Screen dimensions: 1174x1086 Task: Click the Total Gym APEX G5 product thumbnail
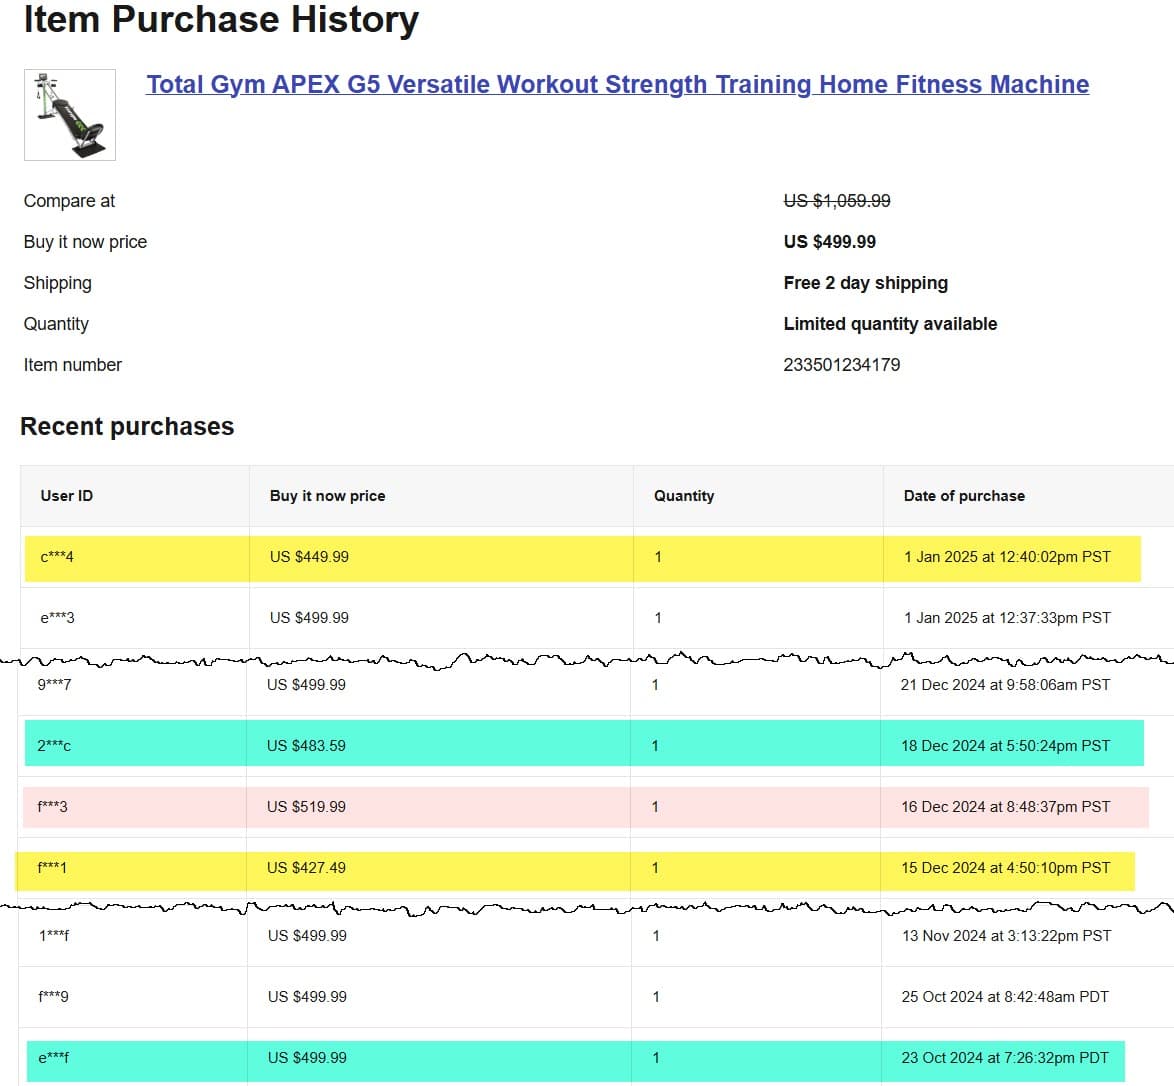pyautogui.click(x=70, y=115)
